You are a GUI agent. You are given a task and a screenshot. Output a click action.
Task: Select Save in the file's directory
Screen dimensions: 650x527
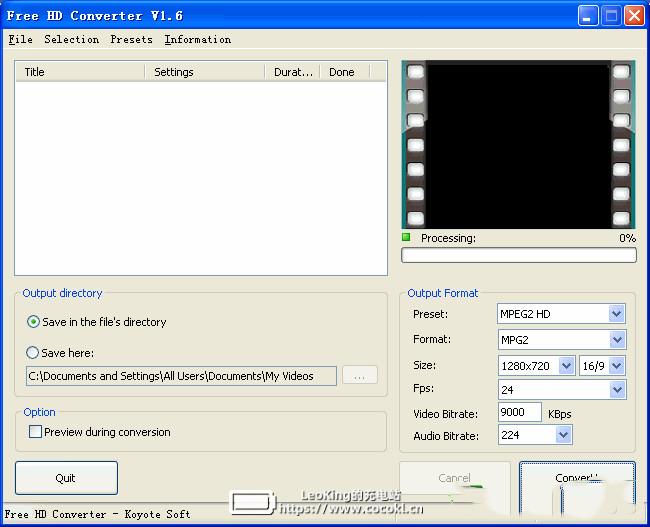(96, 322)
